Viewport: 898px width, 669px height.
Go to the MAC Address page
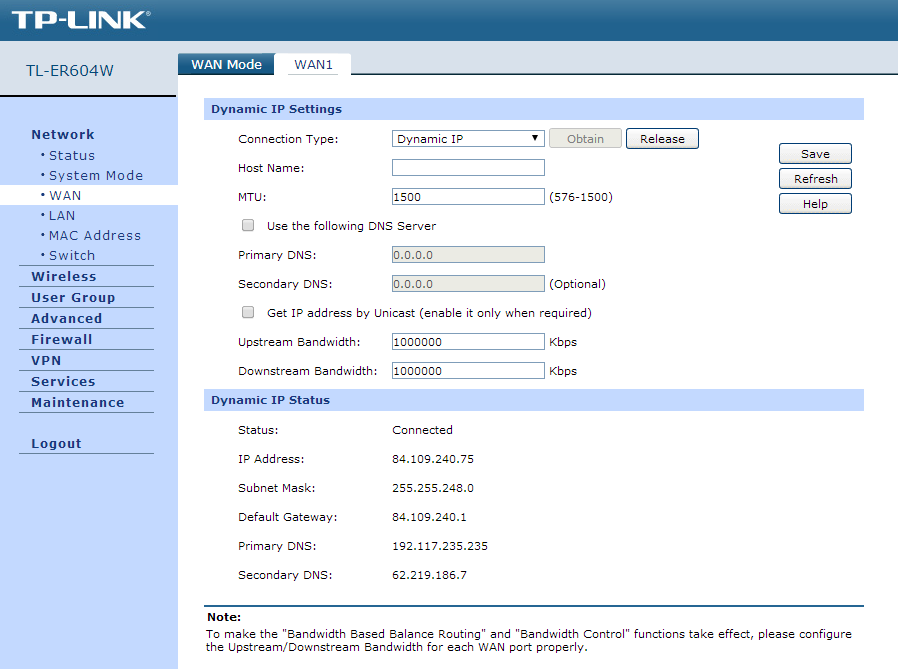click(x=95, y=236)
